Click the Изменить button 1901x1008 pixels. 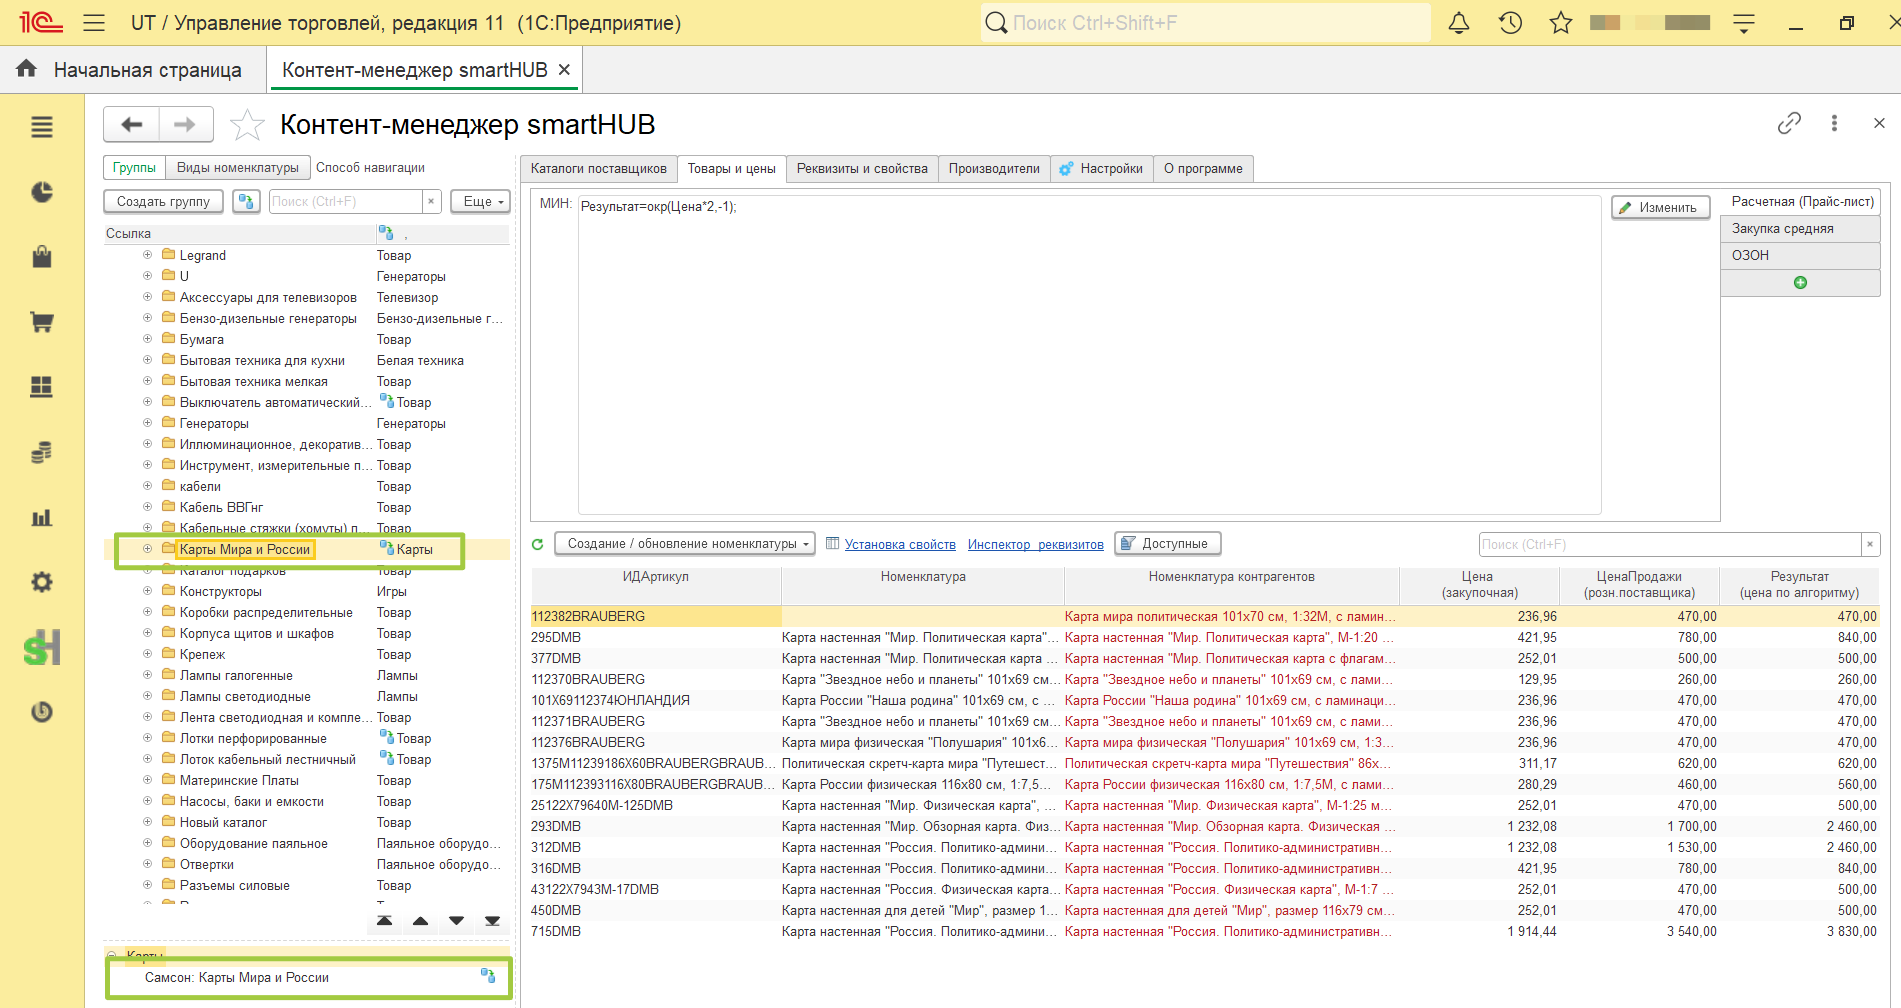click(x=1661, y=207)
